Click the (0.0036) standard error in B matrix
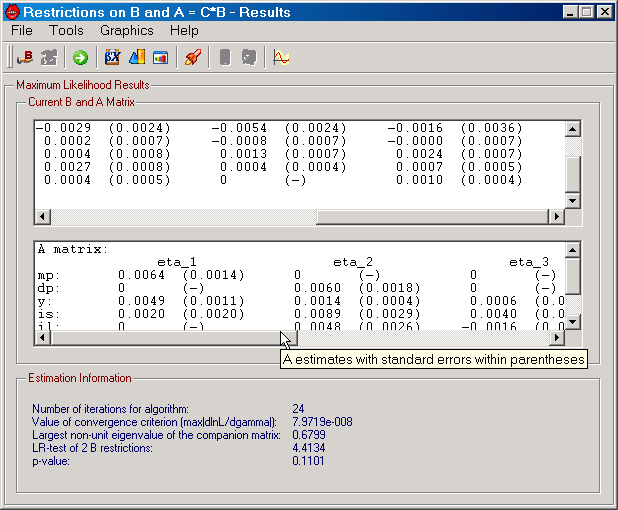618x510 pixels. 491,128
